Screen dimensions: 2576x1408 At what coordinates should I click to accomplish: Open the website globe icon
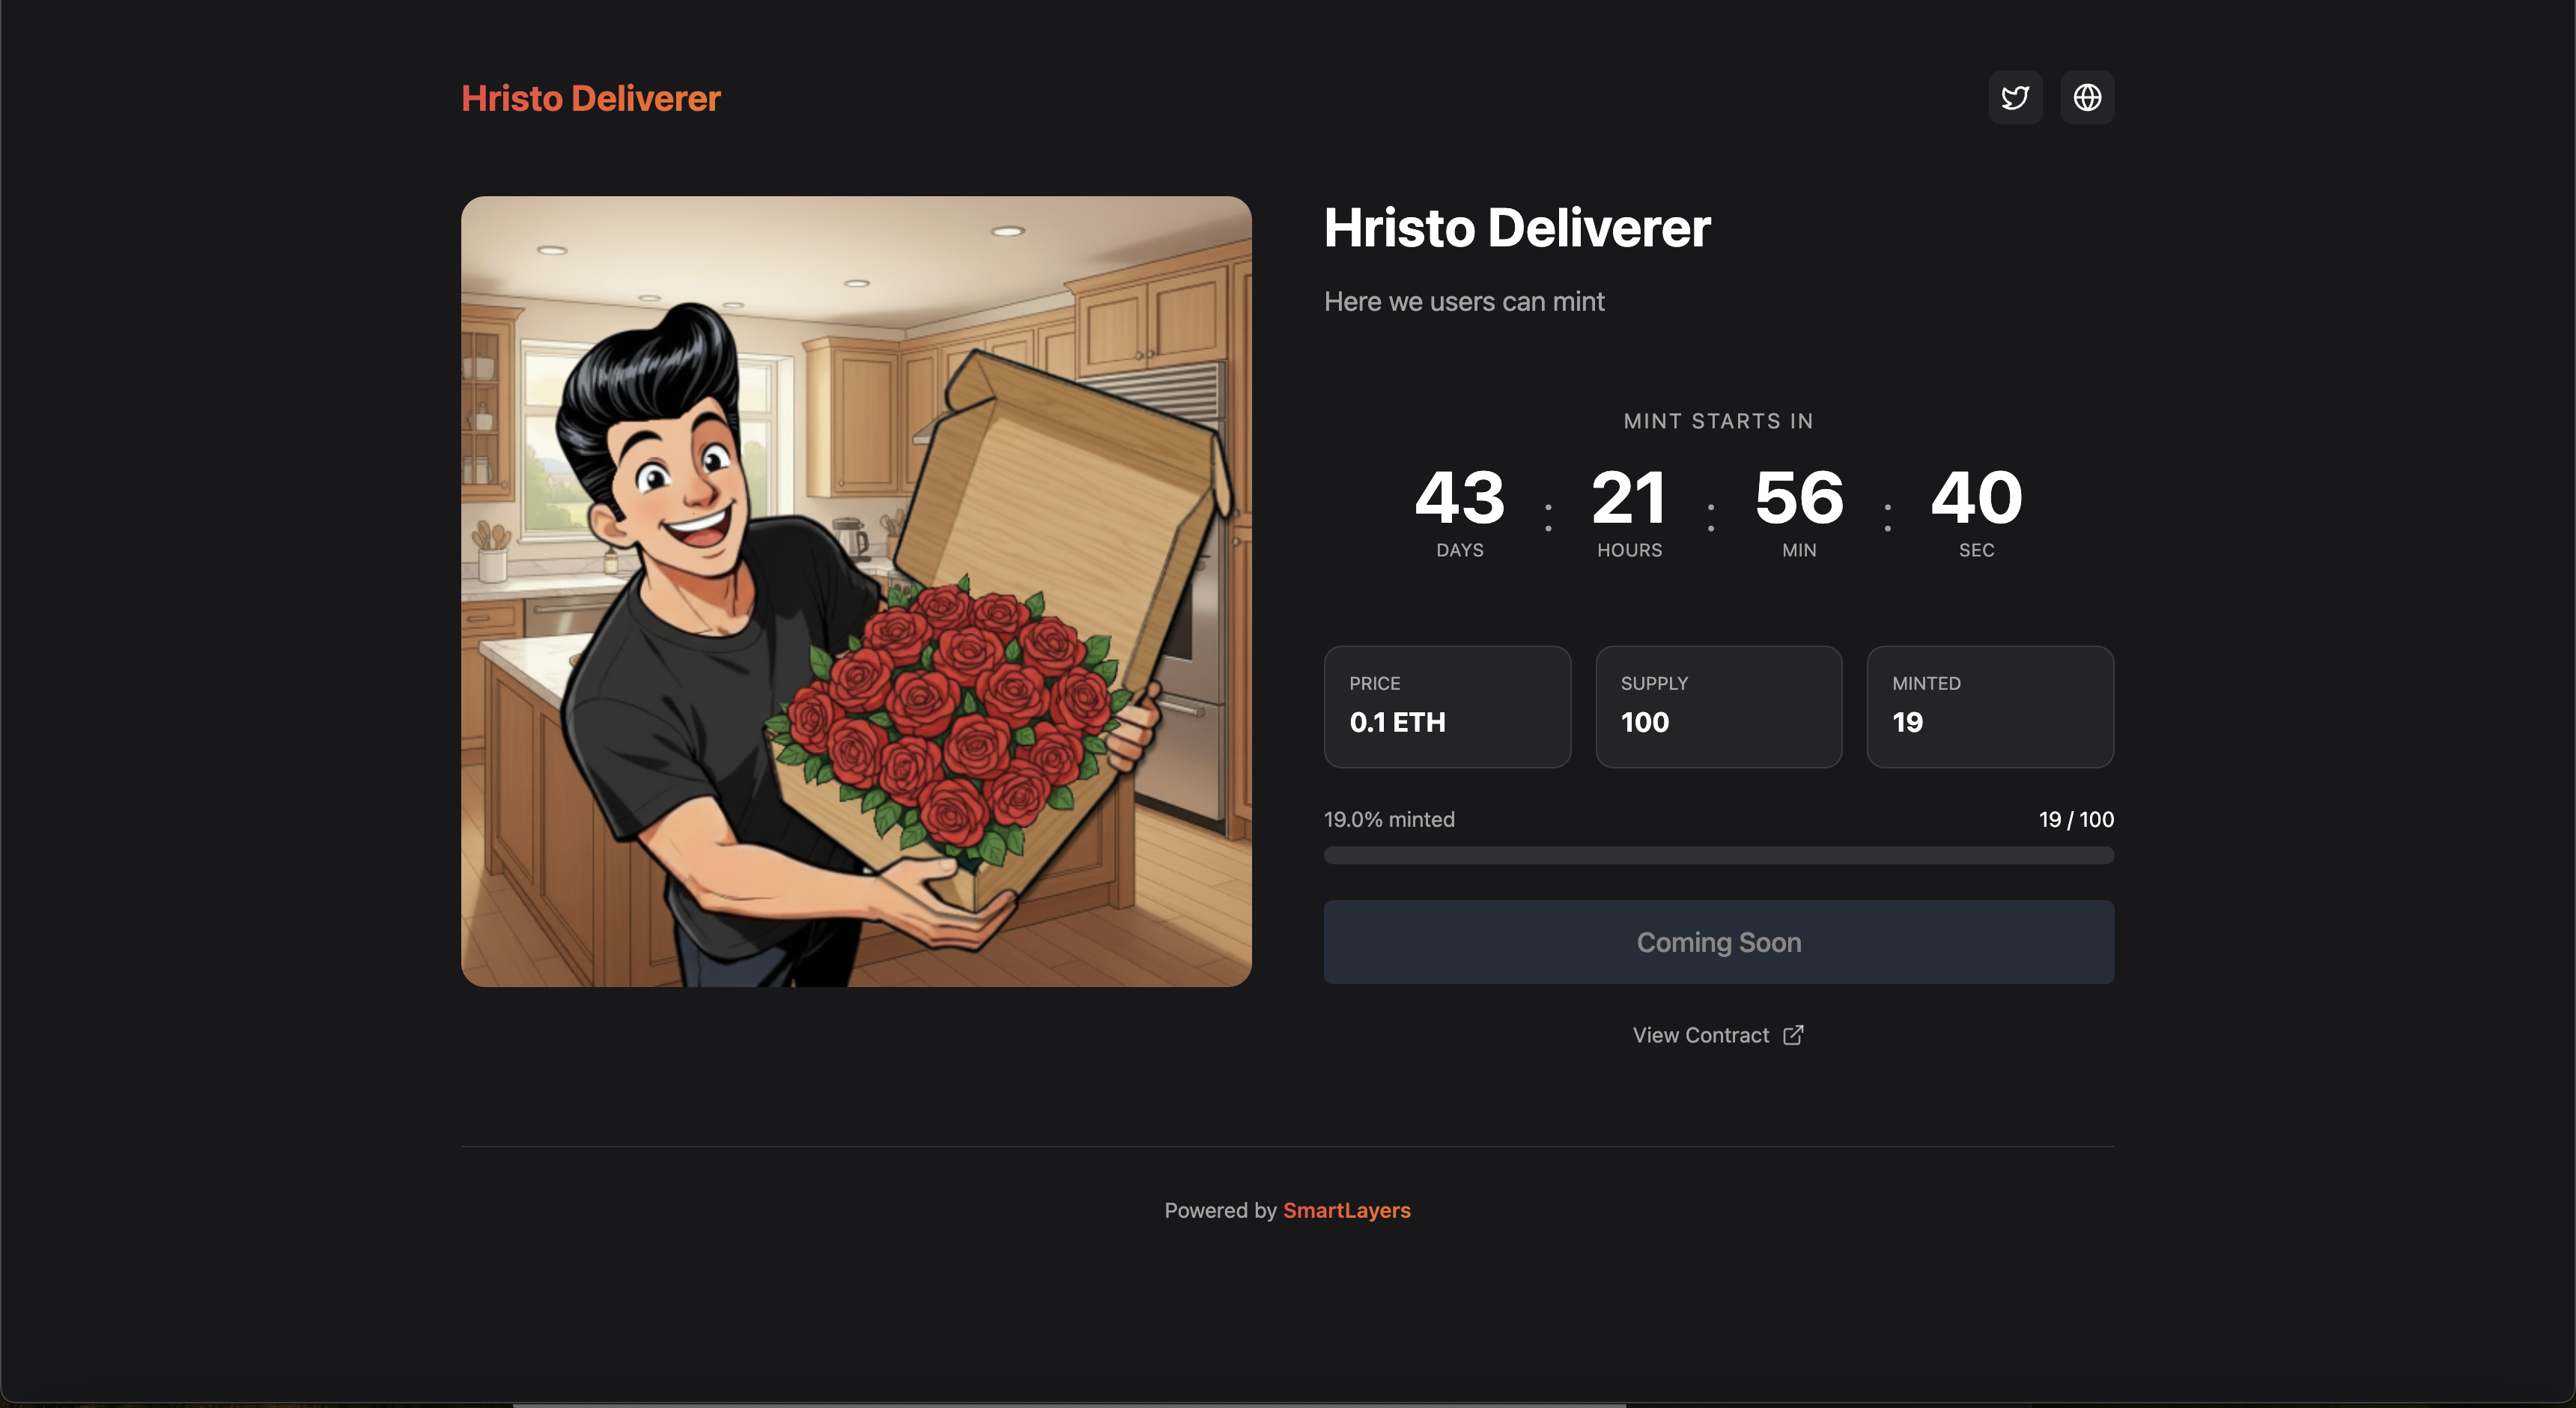click(x=2088, y=97)
